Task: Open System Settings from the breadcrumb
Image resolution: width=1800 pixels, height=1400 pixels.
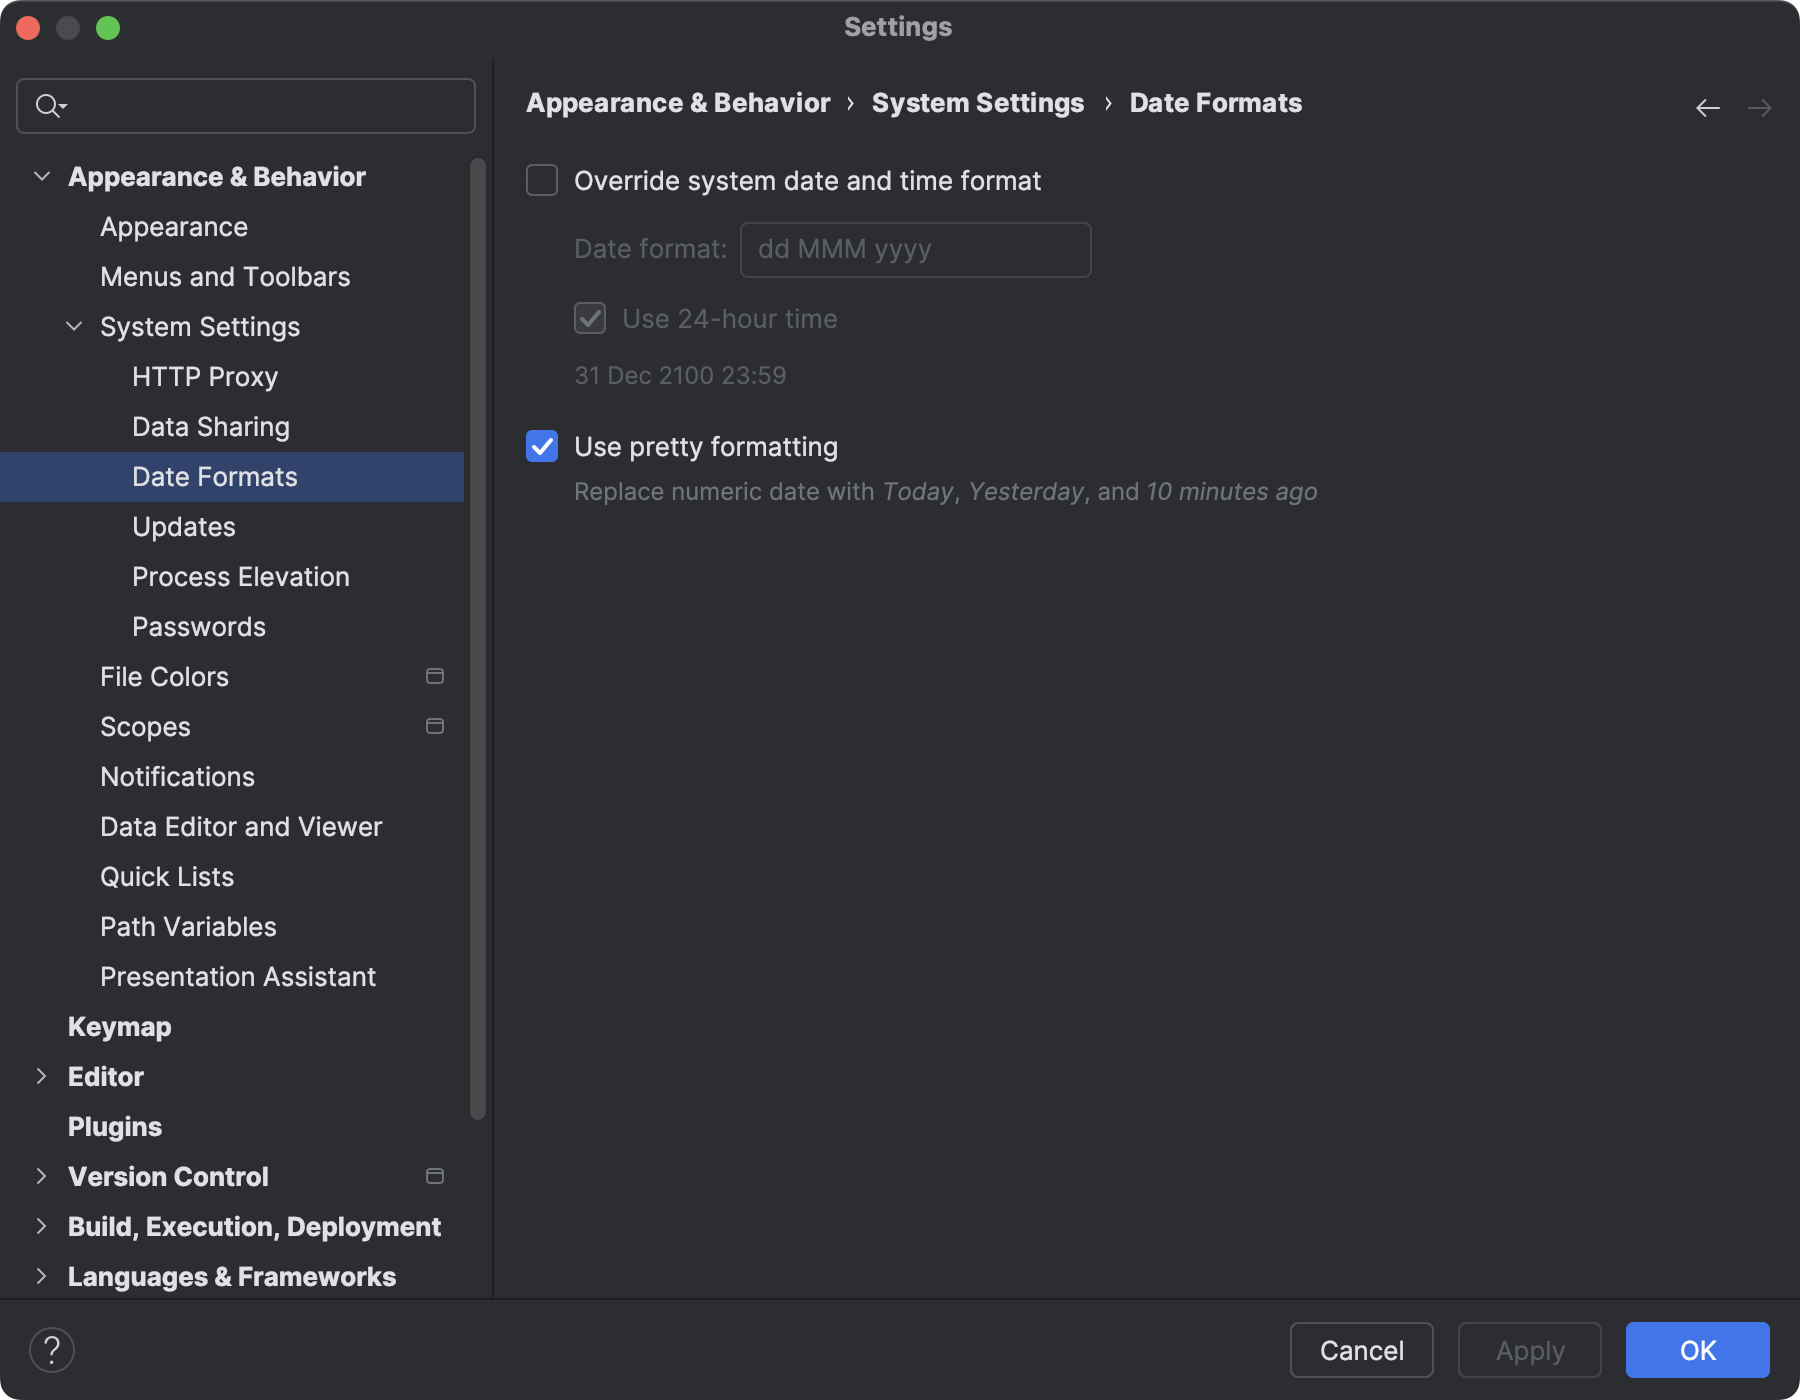Action: click(977, 103)
